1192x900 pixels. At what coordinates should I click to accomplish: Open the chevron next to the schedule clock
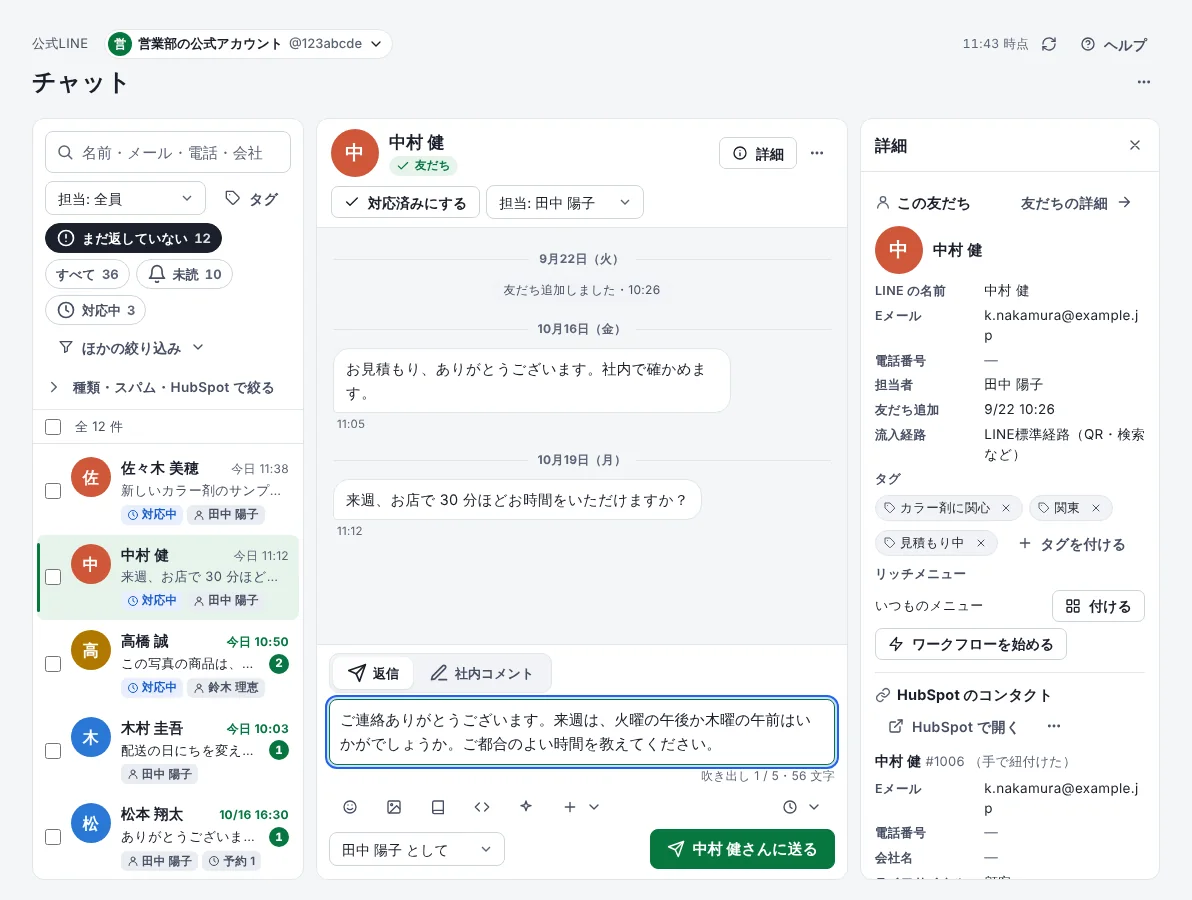click(x=813, y=807)
